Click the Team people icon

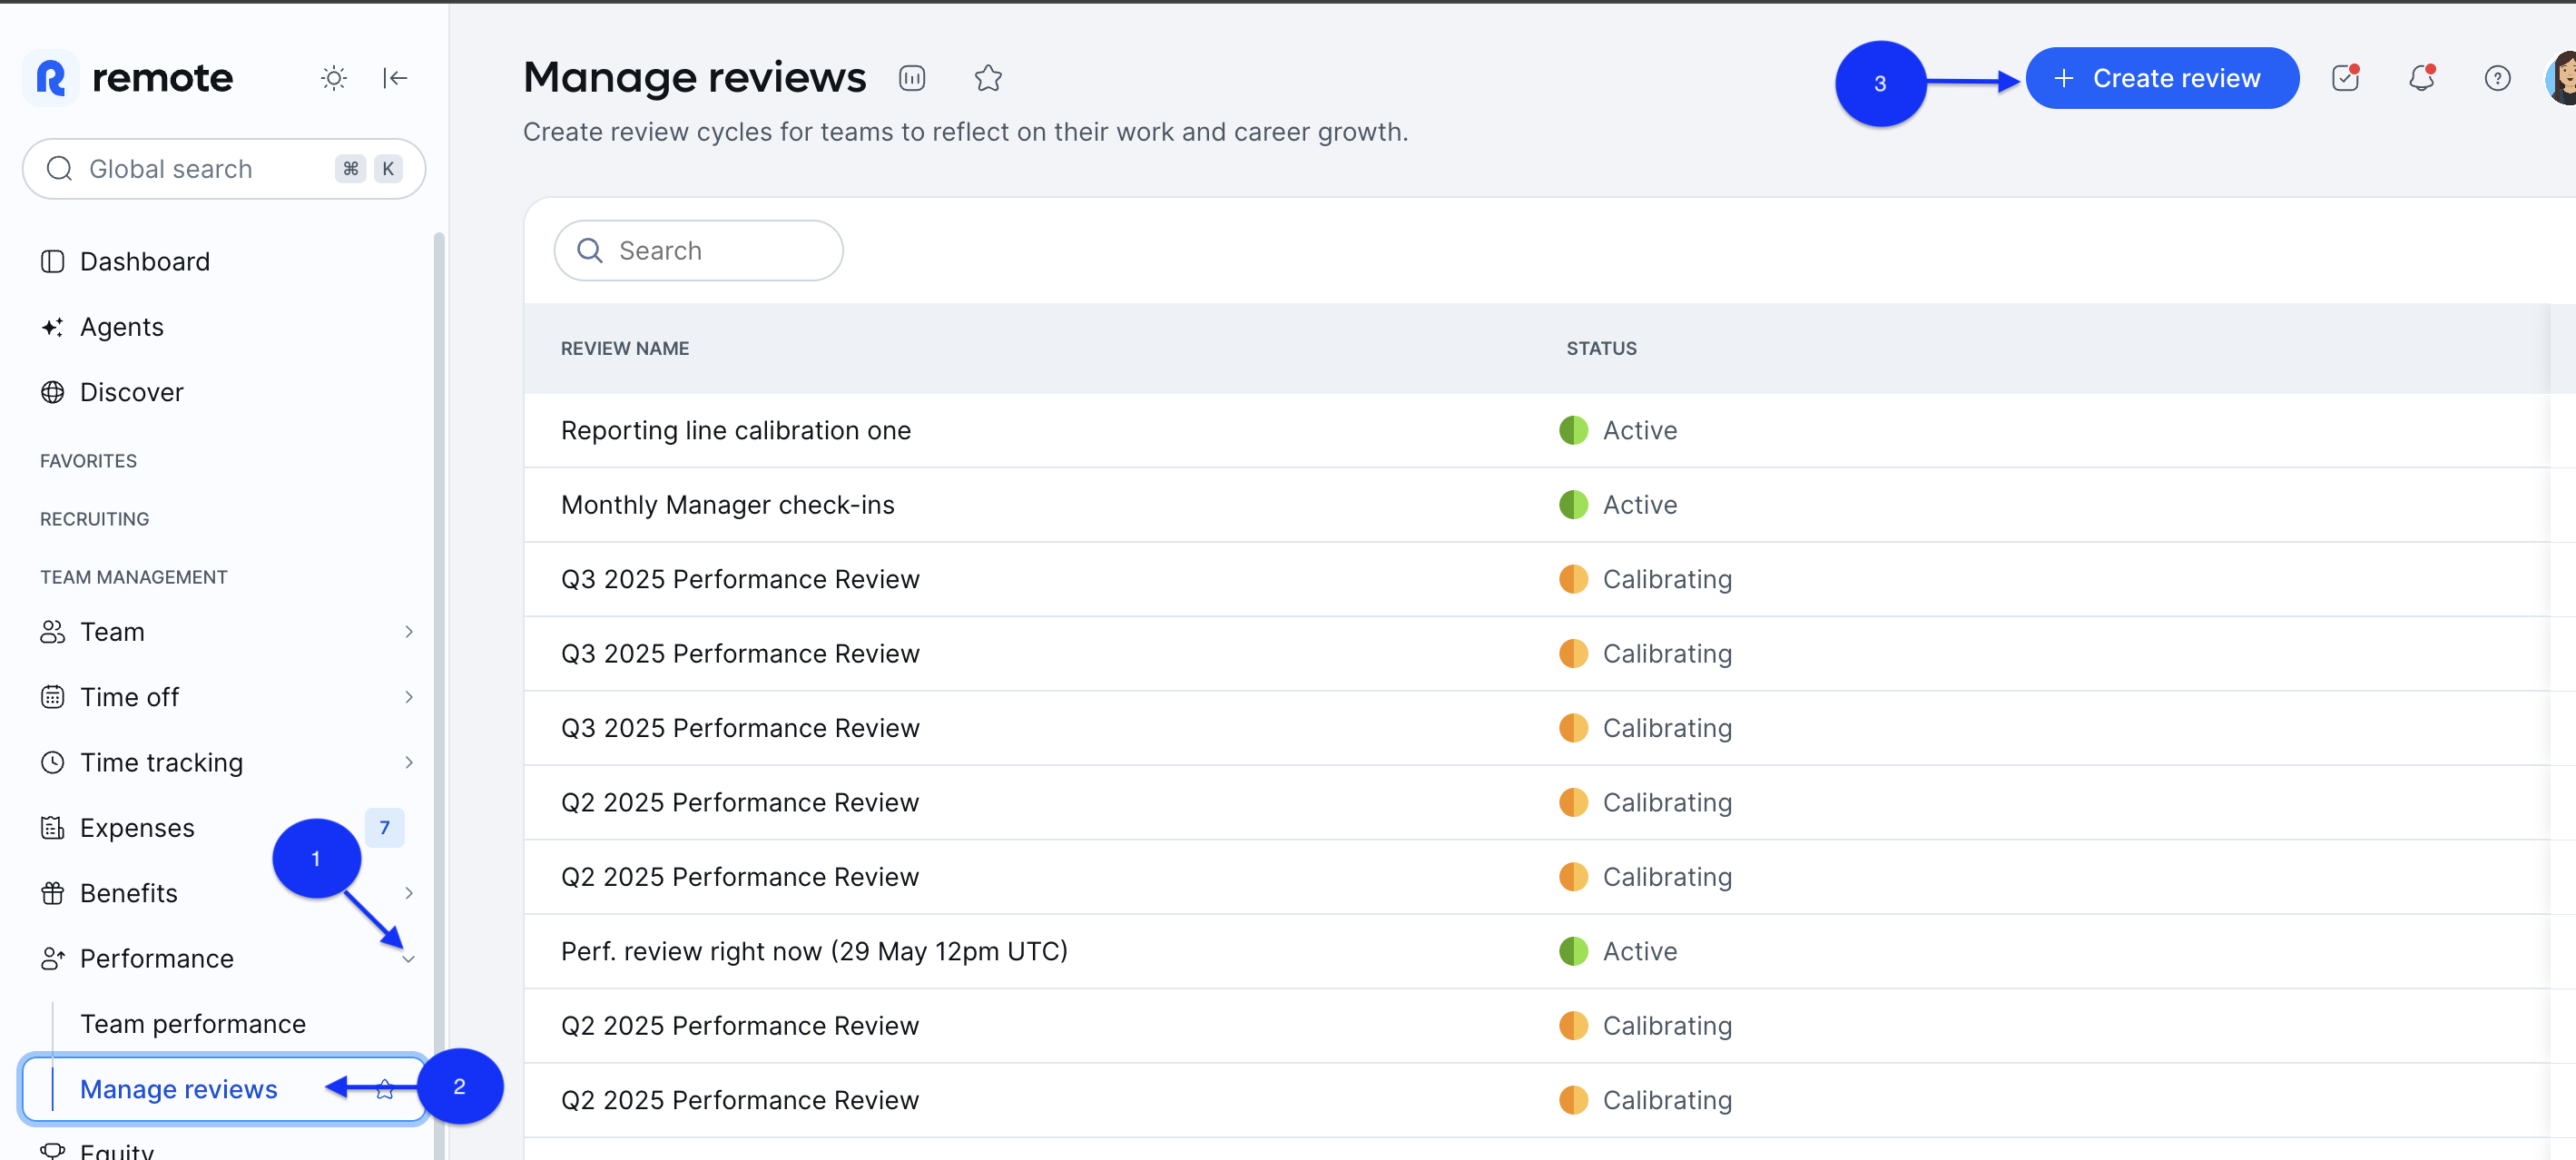pos(52,632)
